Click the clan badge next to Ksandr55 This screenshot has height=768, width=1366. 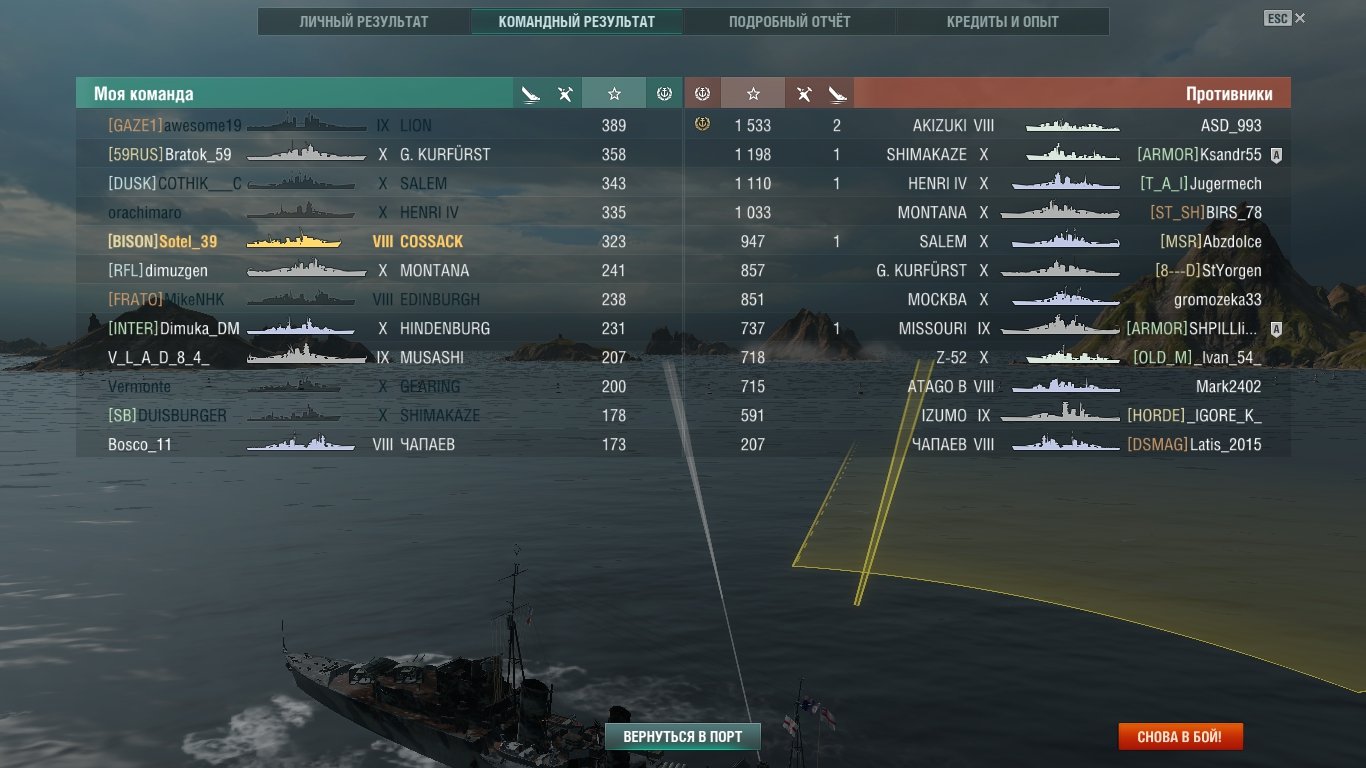pos(1276,155)
